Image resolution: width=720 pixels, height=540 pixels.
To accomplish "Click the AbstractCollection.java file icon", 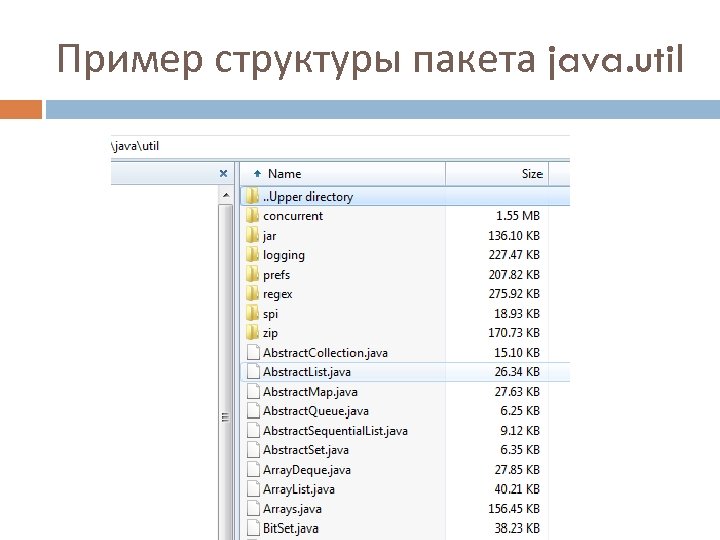I will [253, 353].
